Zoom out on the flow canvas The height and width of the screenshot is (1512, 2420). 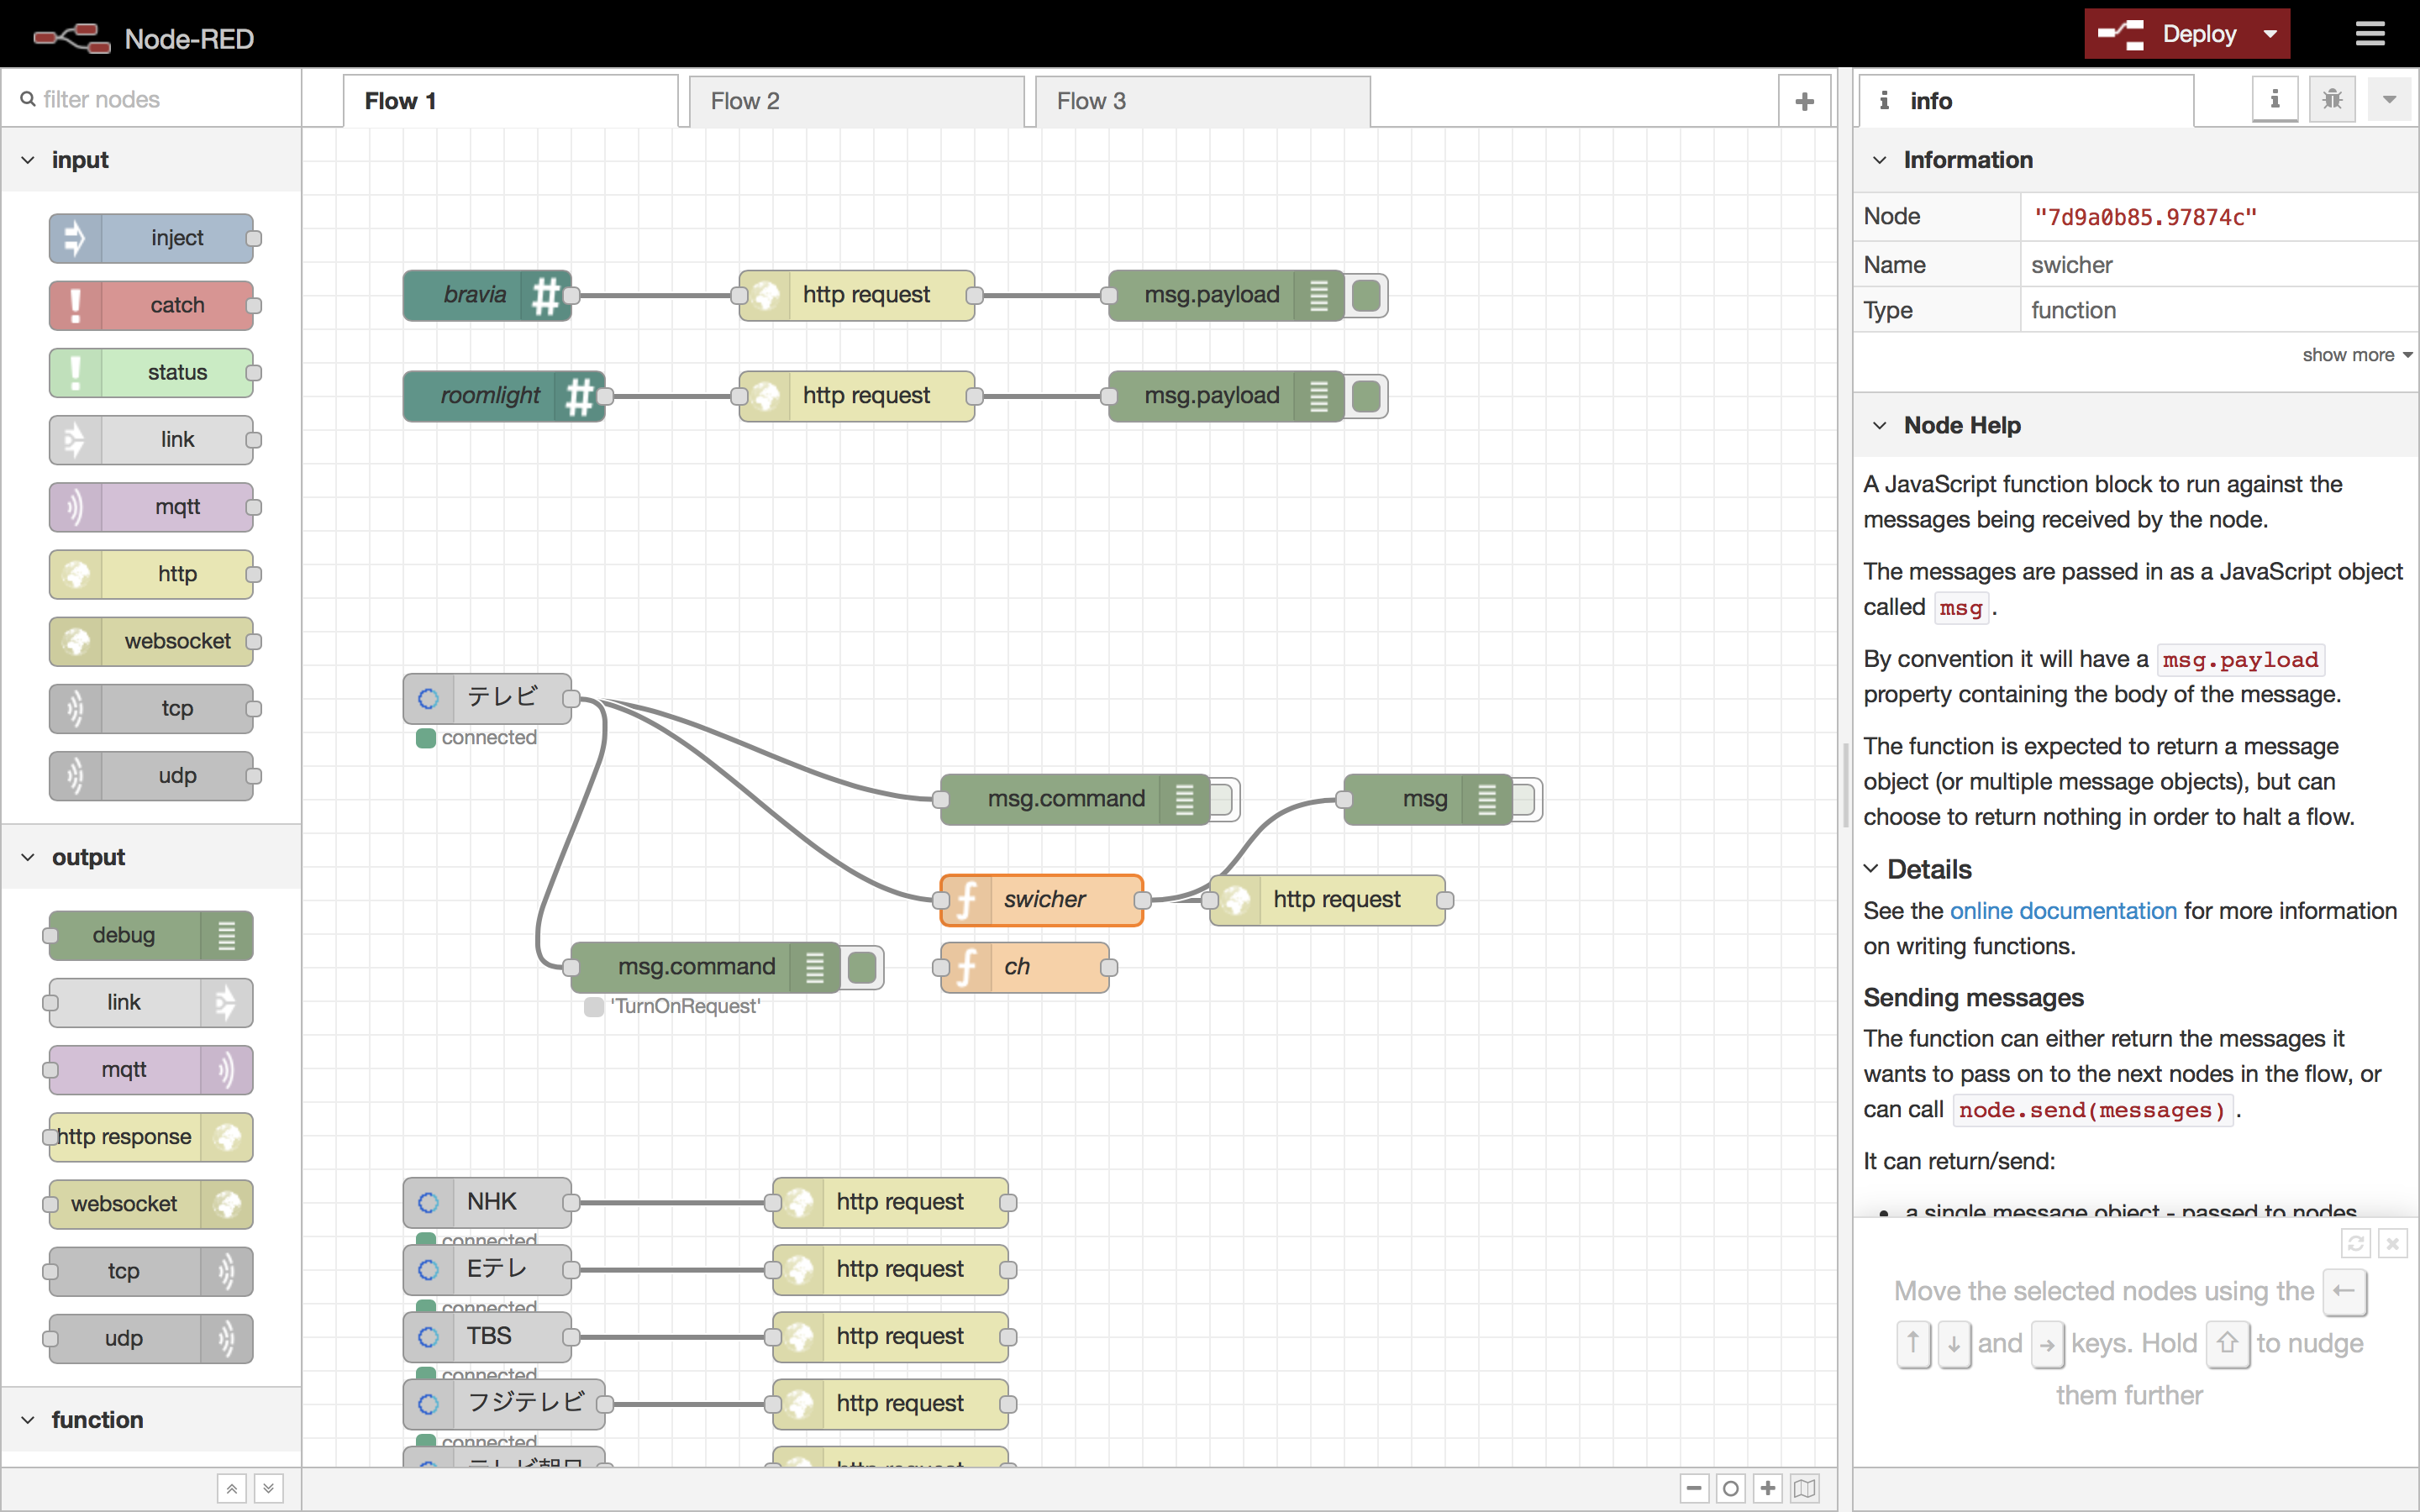click(x=1694, y=1488)
